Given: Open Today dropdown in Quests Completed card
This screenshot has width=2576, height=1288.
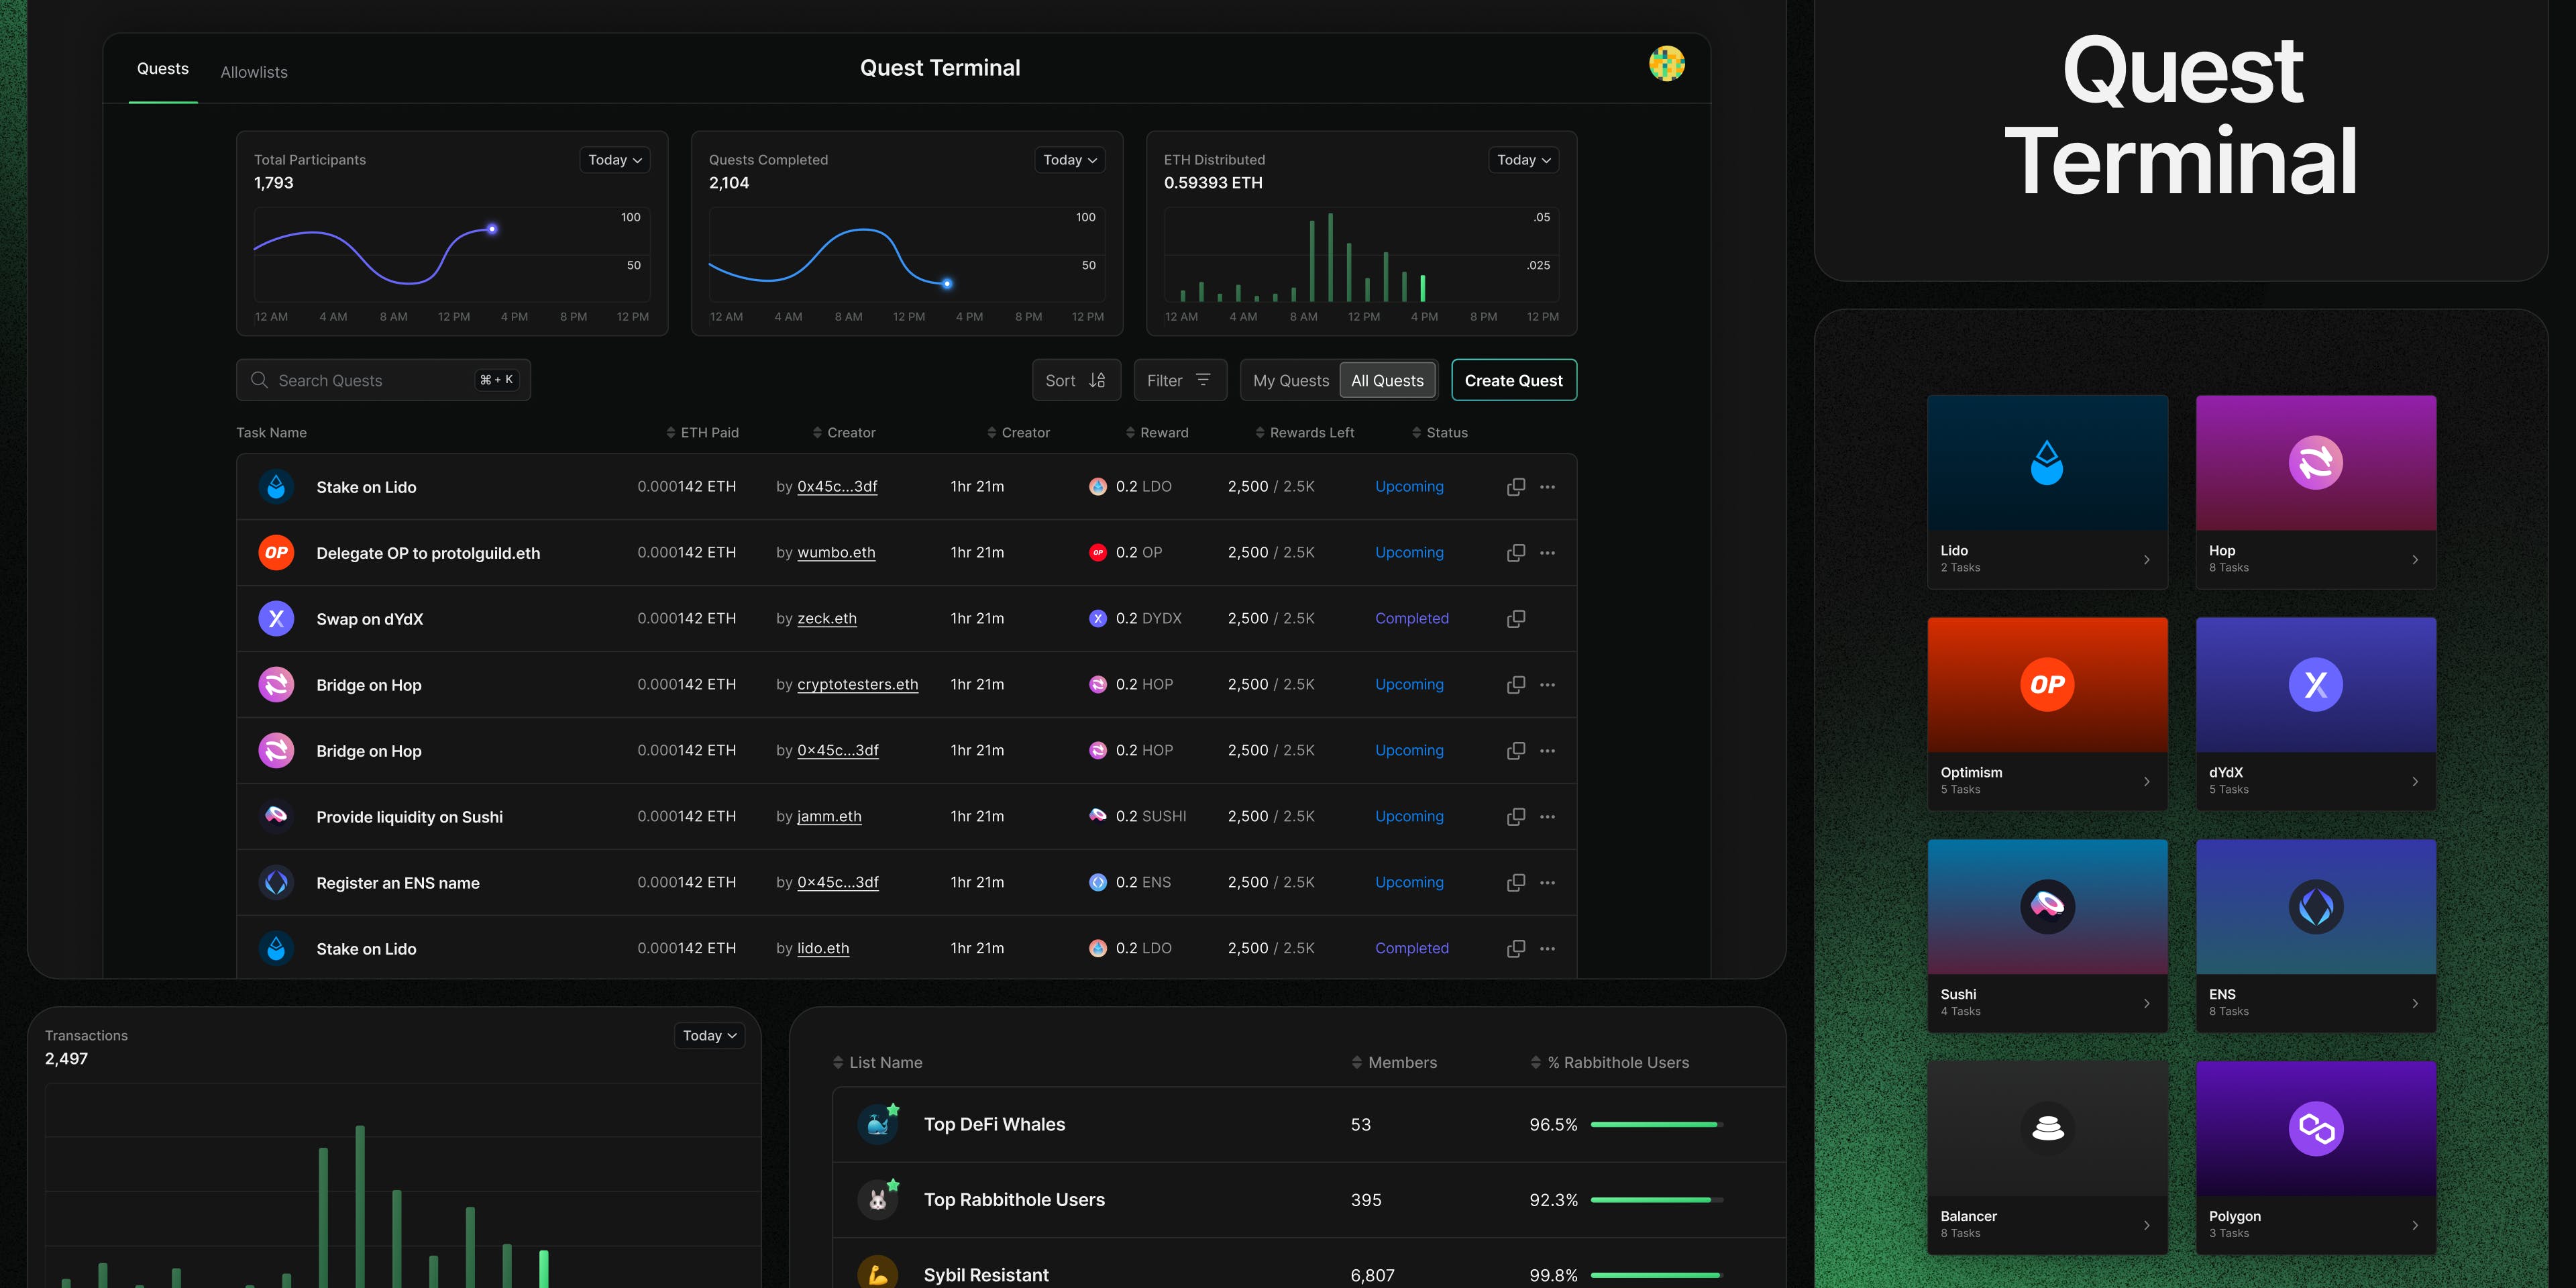Looking at the screenshot, I should pos(1070,160).
